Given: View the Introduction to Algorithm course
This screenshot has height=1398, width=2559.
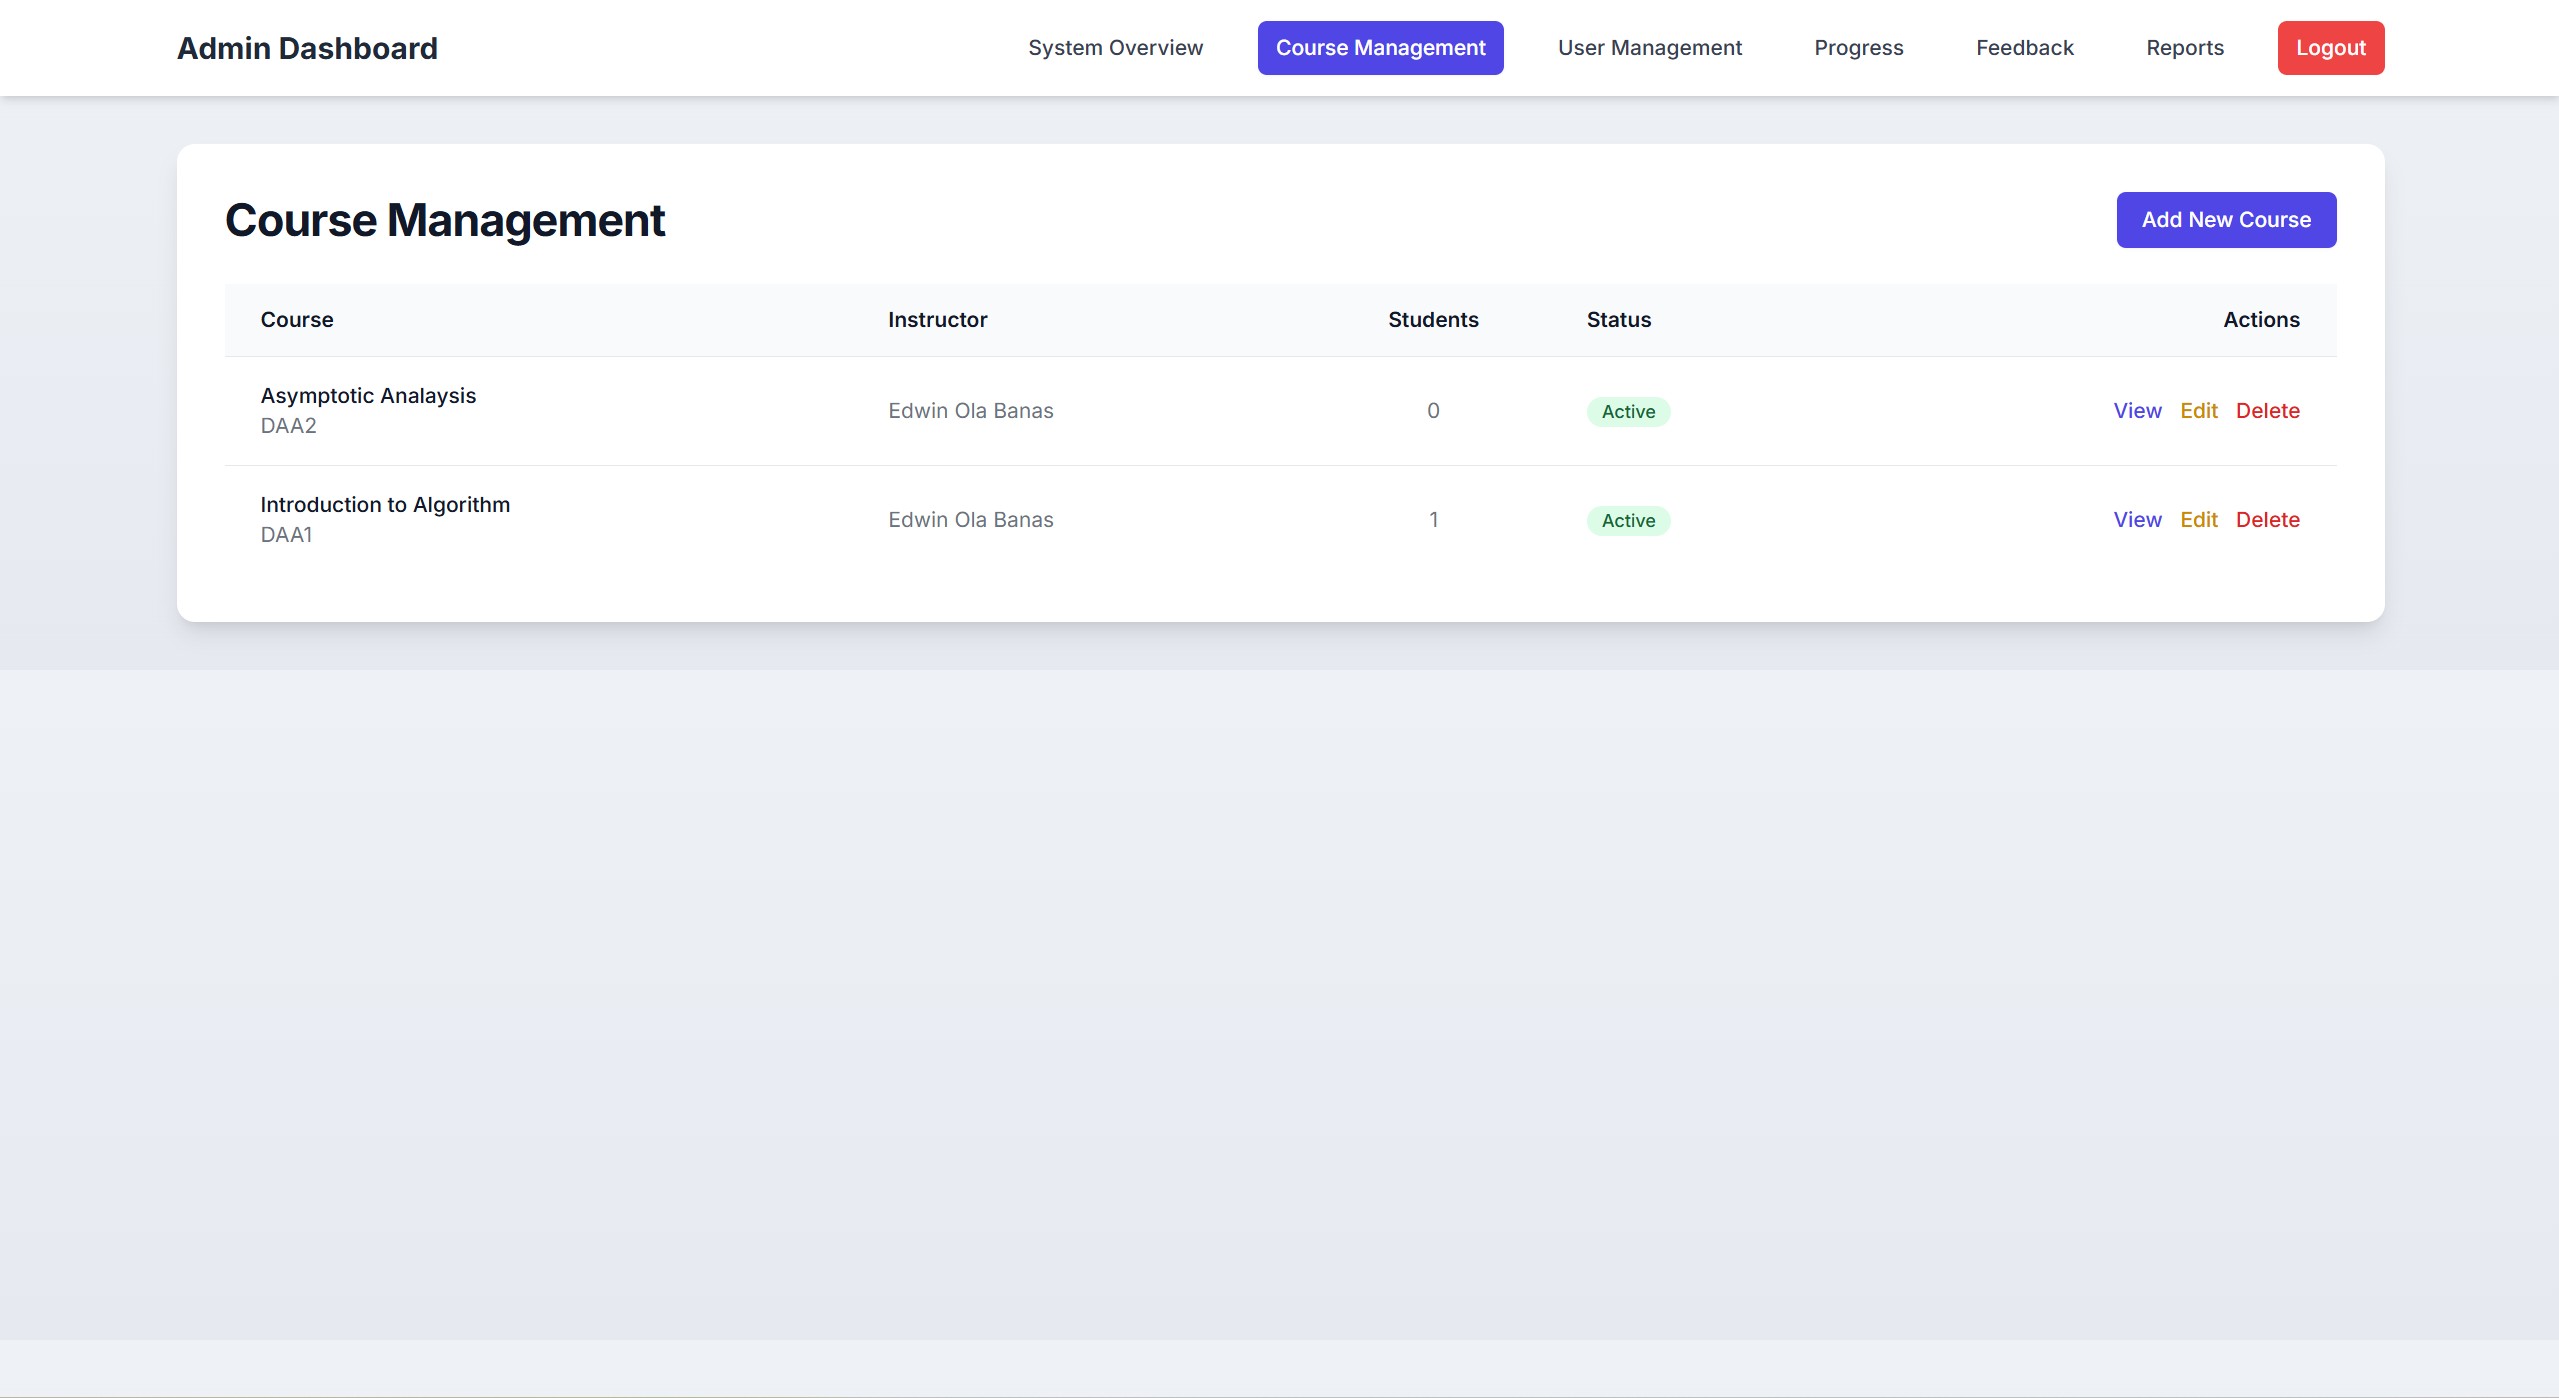Looking at the screenshot, I should [x=2137, y=520].
